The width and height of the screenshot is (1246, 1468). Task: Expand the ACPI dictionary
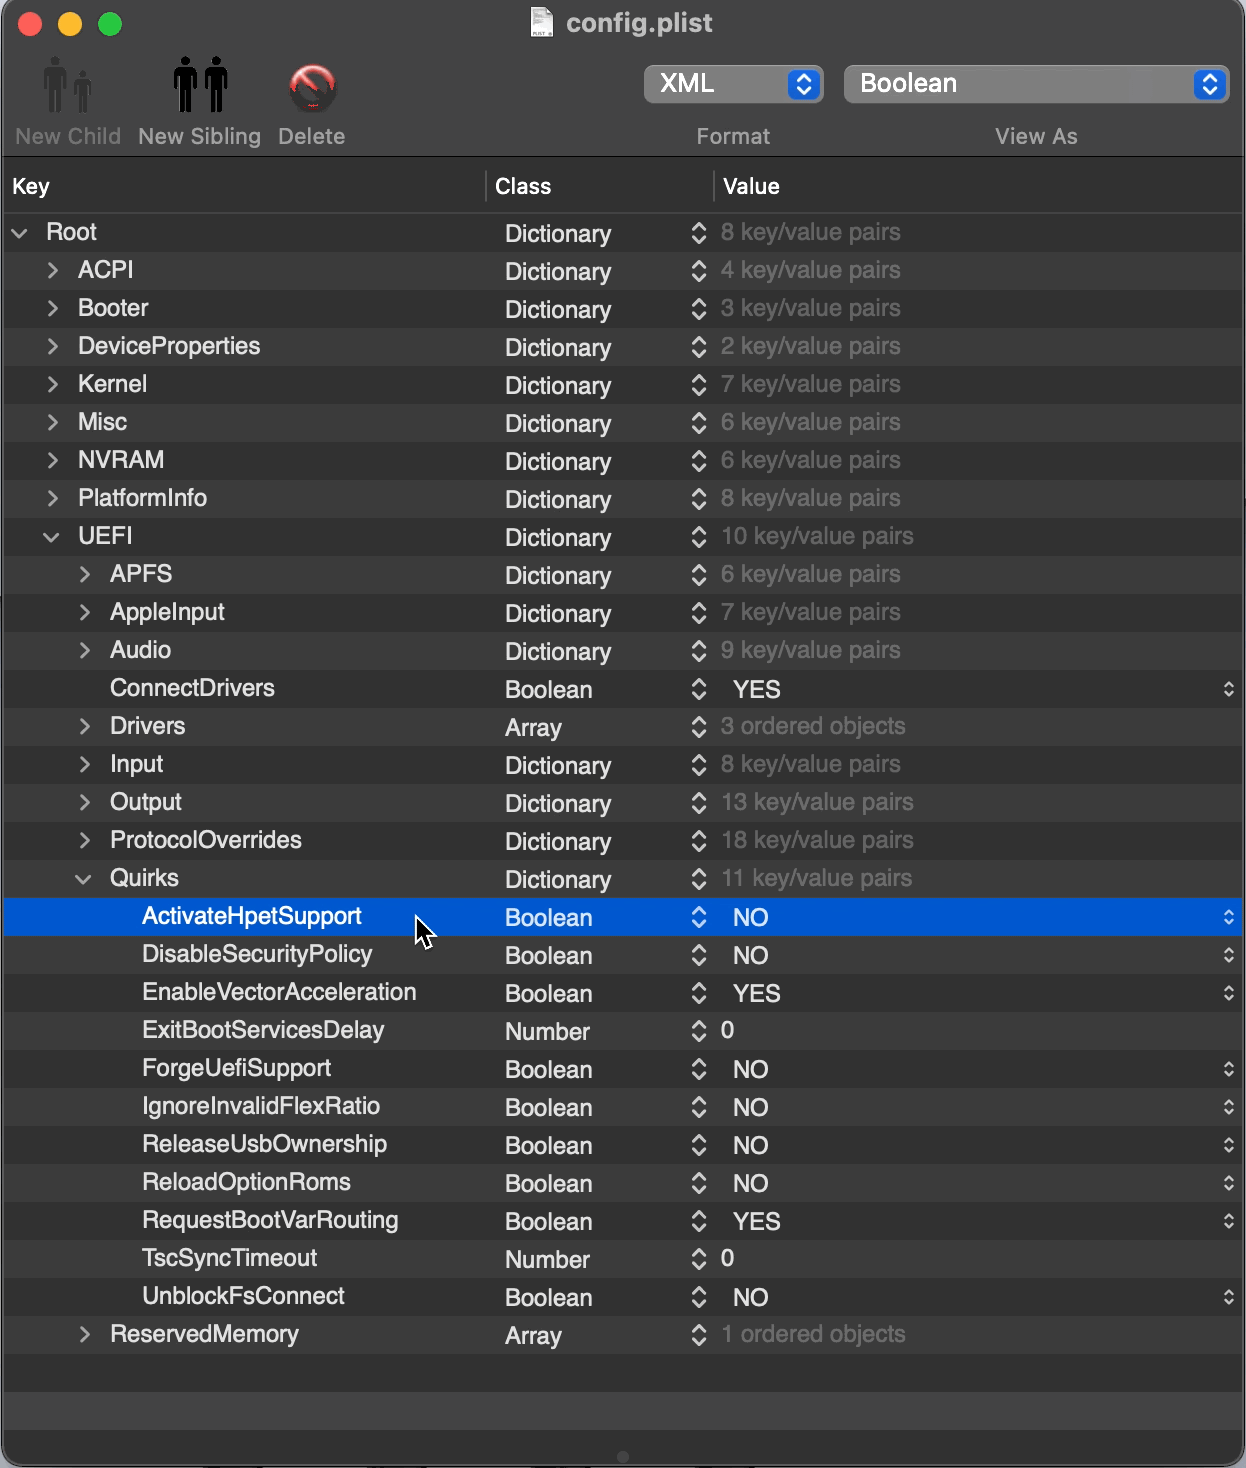(x=52, y=270)
